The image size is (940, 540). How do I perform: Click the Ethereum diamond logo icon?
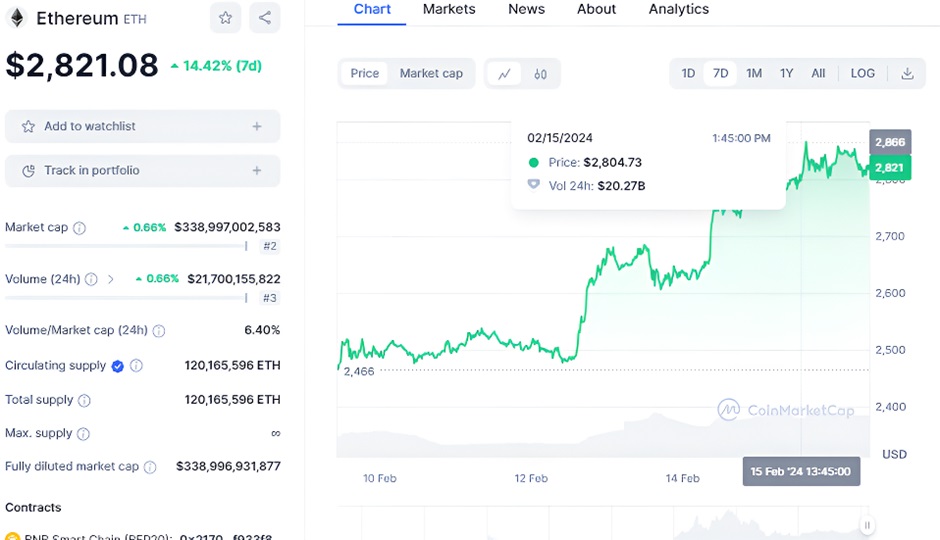[x=17, y=18]
